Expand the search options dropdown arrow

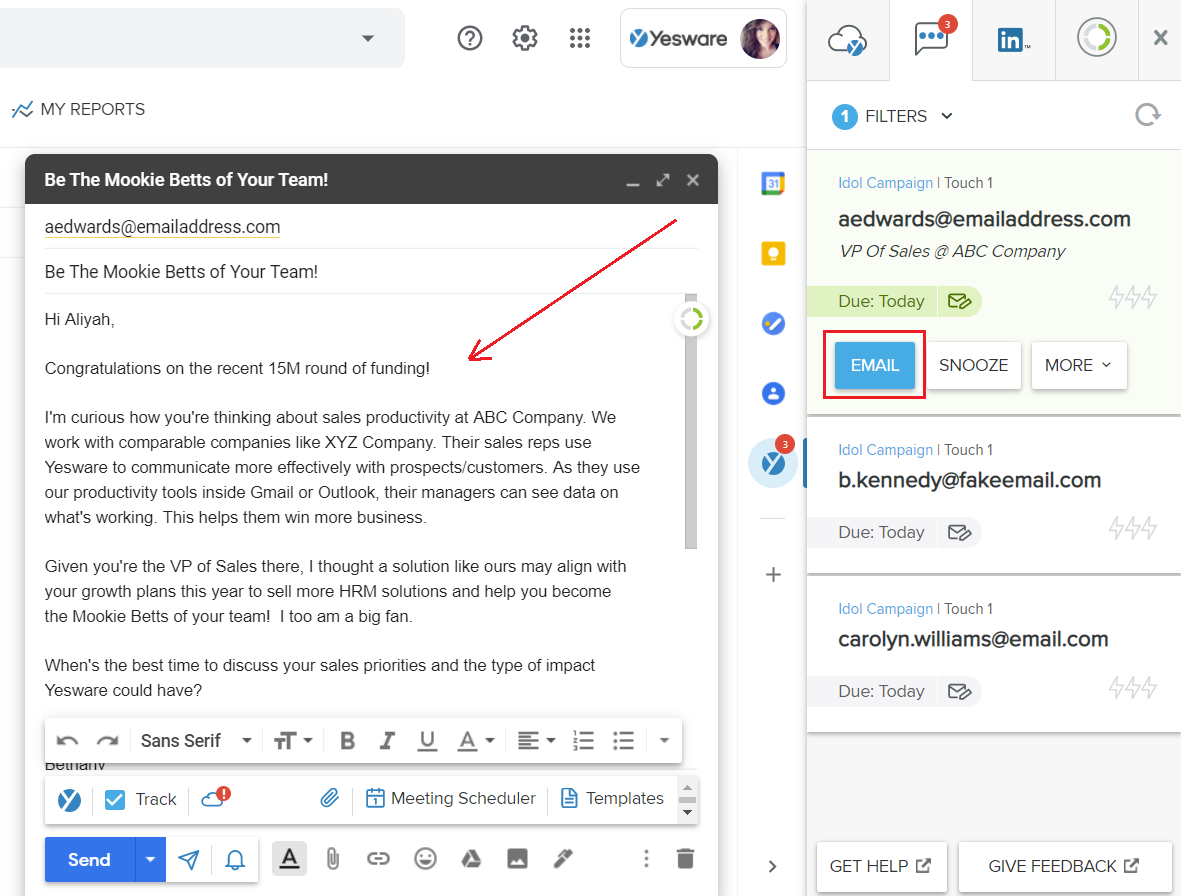click(x=367, y=38)
